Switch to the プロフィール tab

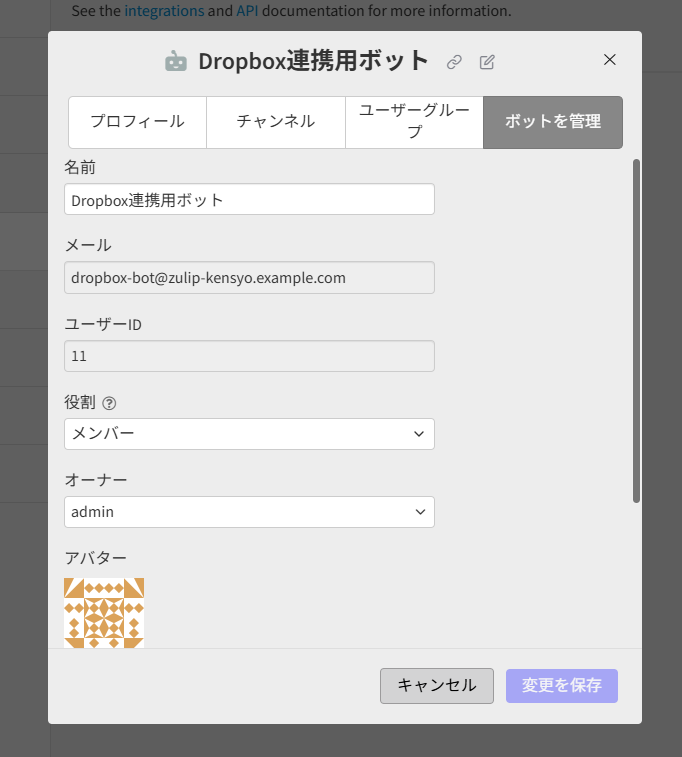point(137,122)
